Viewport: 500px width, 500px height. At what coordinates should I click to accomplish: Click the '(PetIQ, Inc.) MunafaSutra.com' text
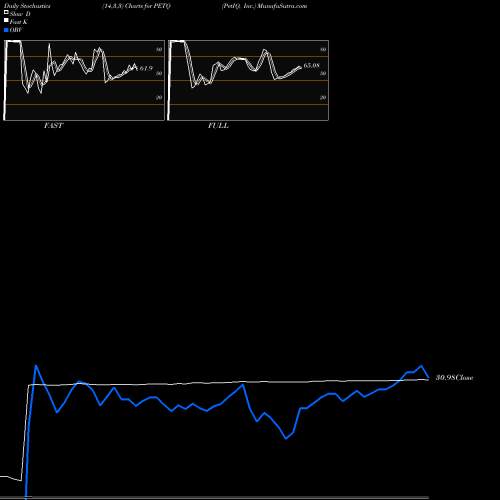click(264, 6)
